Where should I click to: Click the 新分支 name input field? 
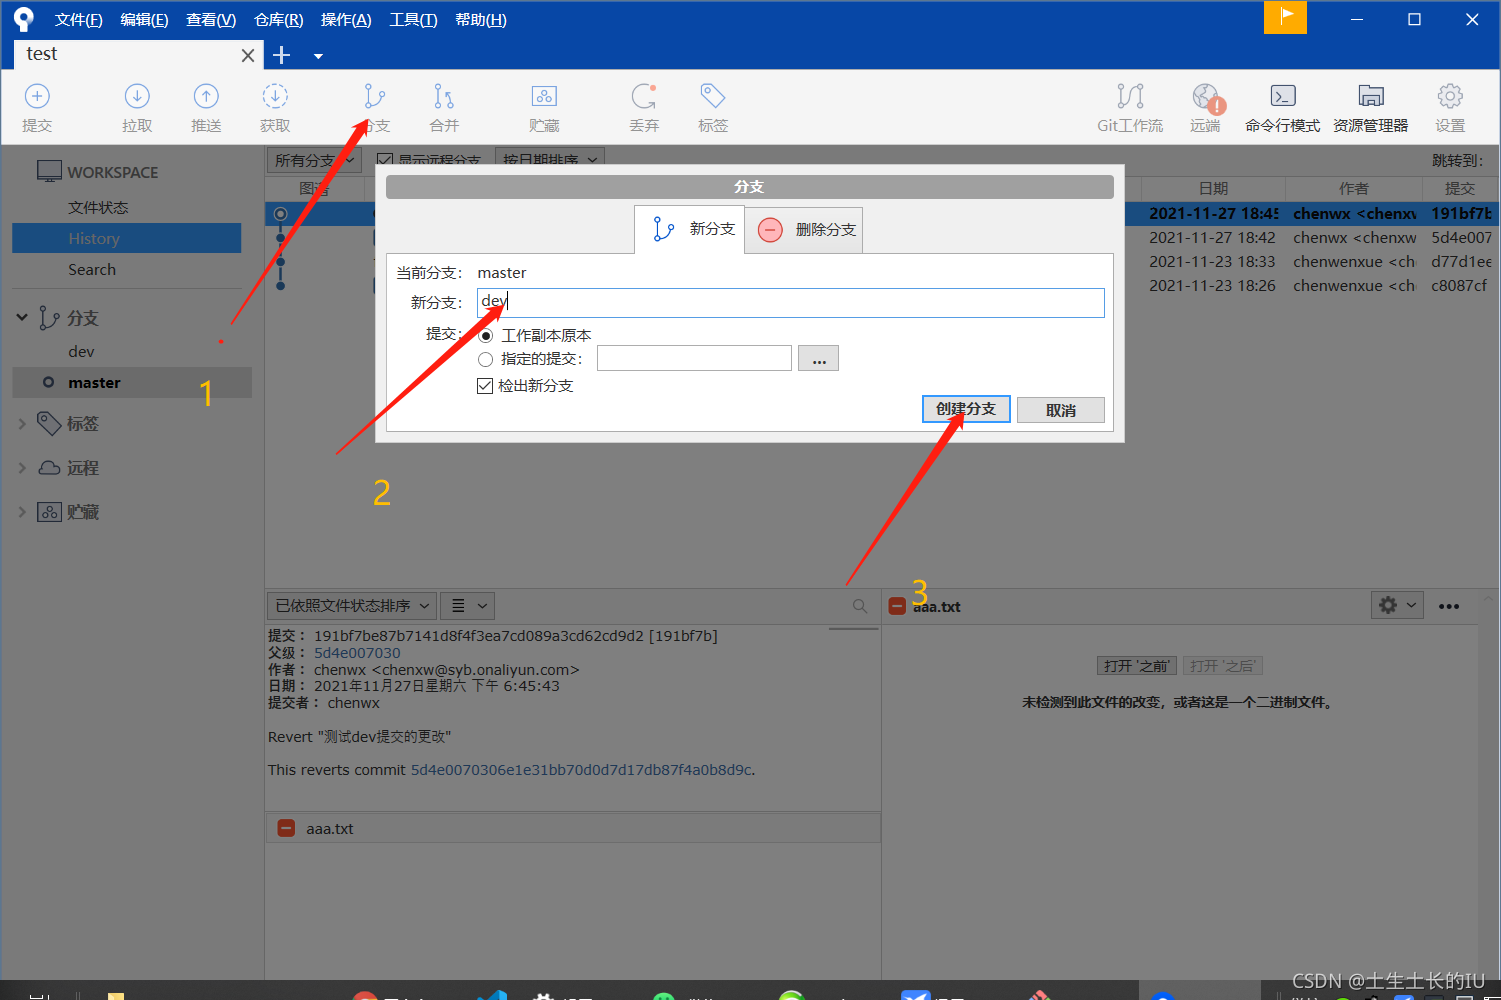point(791,303)
